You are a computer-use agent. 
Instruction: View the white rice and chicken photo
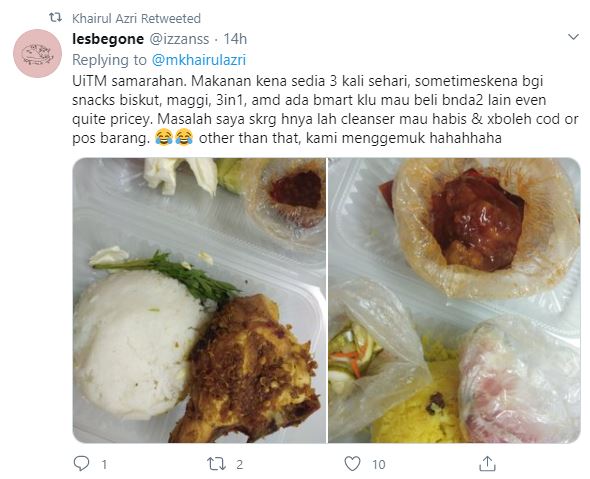tap(199, 300)
